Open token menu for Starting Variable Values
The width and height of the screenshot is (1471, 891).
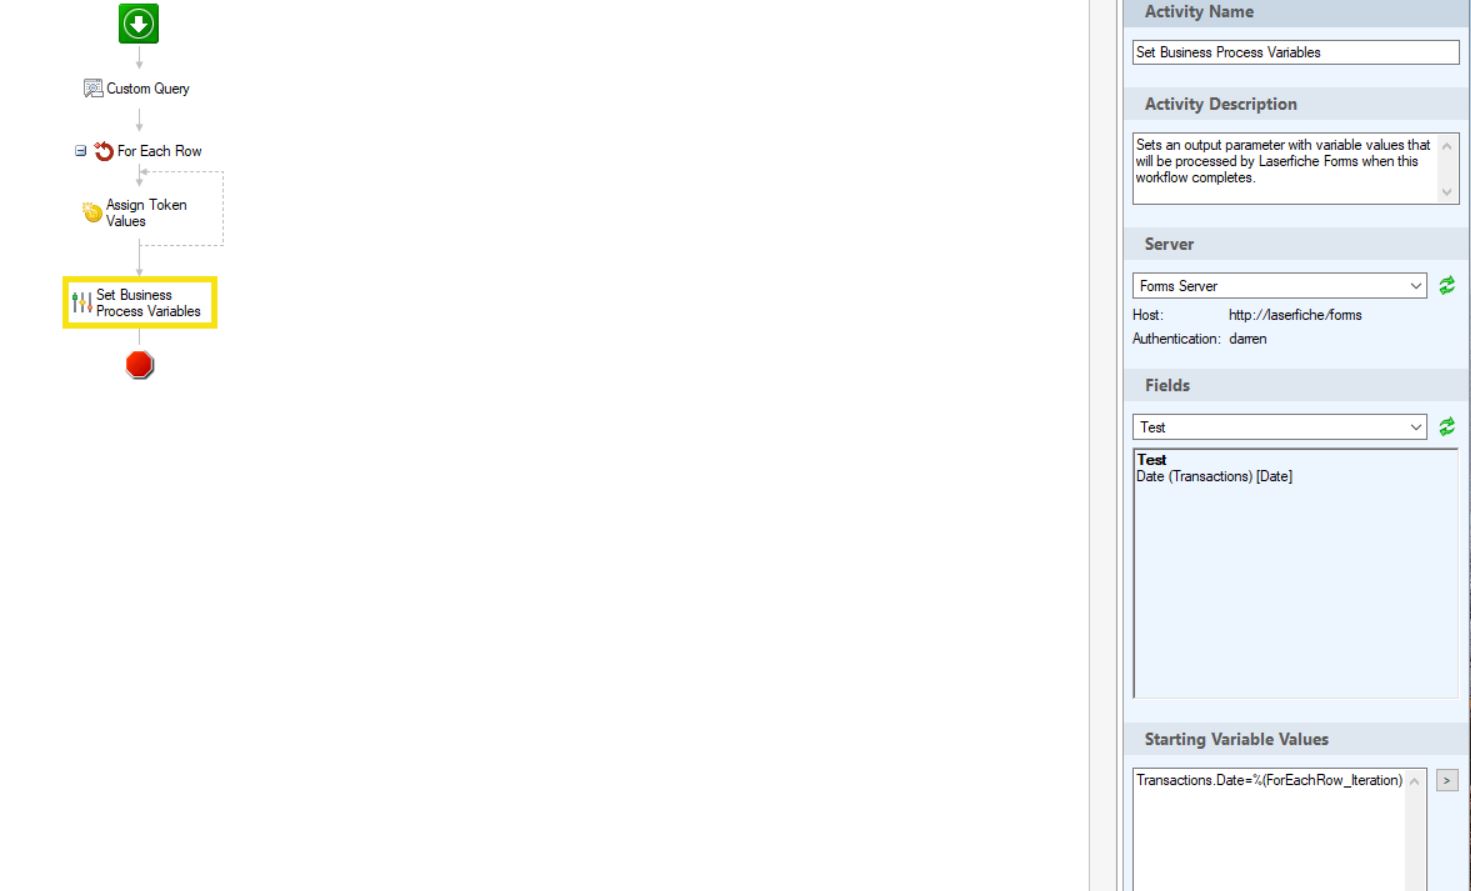tap(1447, 780)
